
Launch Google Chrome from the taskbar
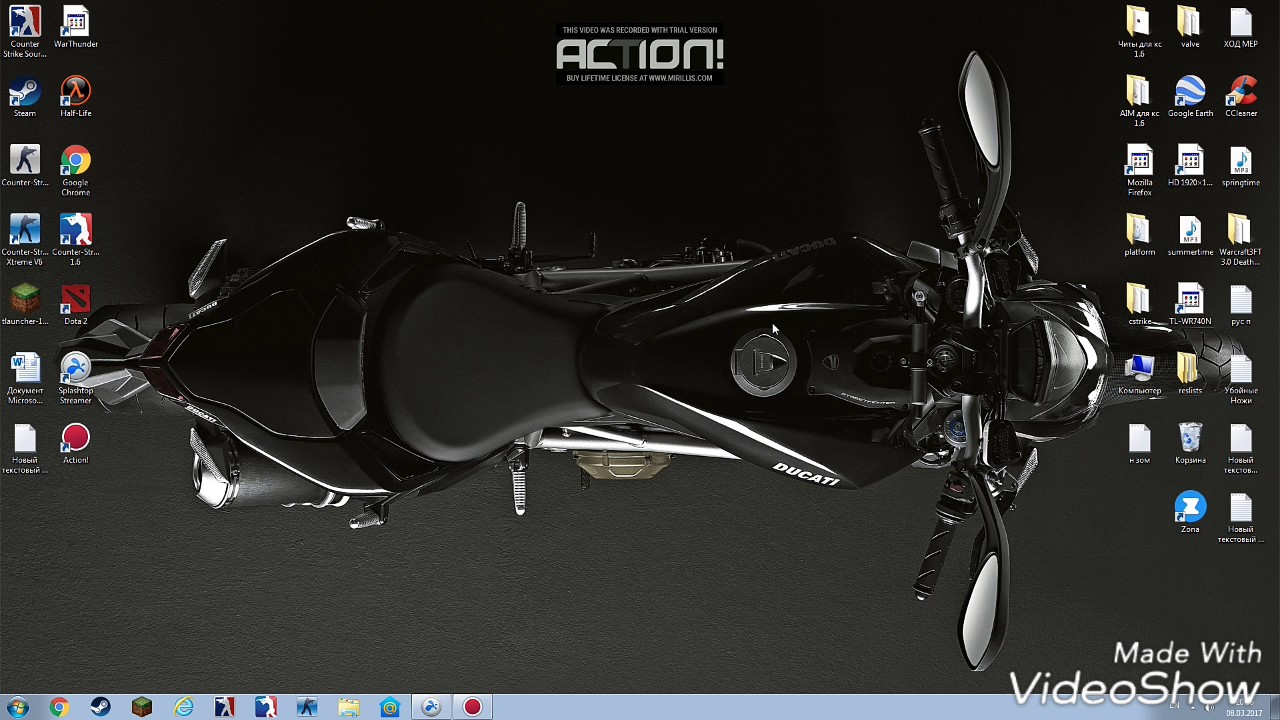click(x=59, y=707)
